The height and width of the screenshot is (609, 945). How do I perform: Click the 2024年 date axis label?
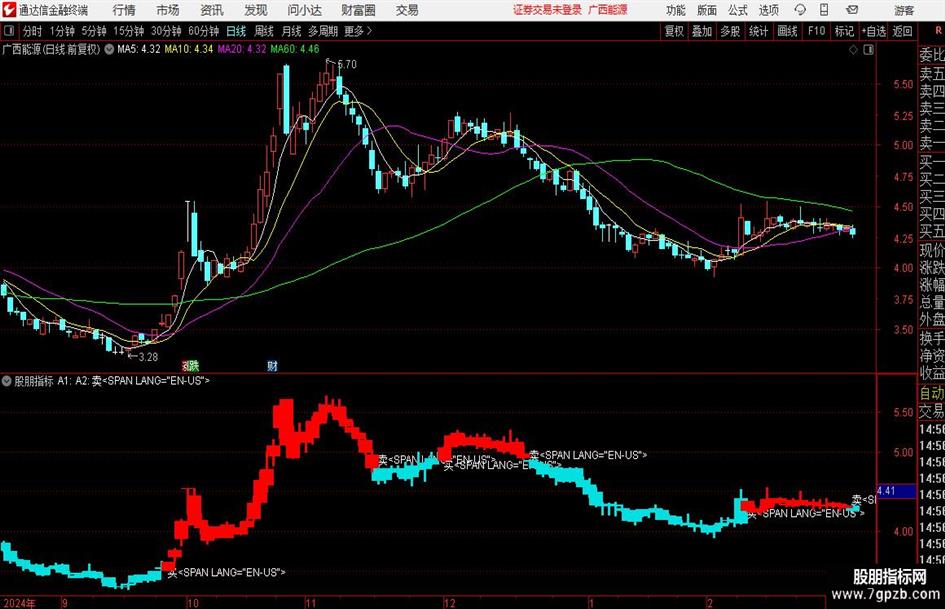tap(19, 603)
